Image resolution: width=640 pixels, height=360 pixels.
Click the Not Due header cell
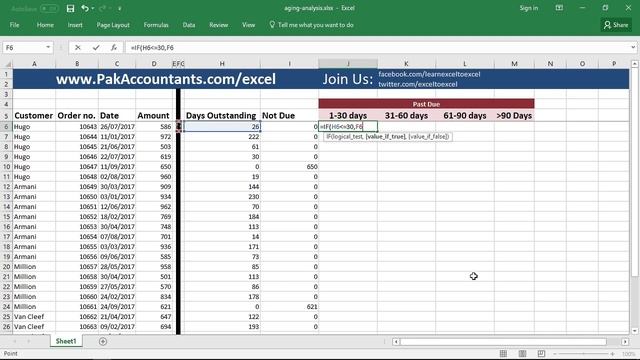click(289, 116)
